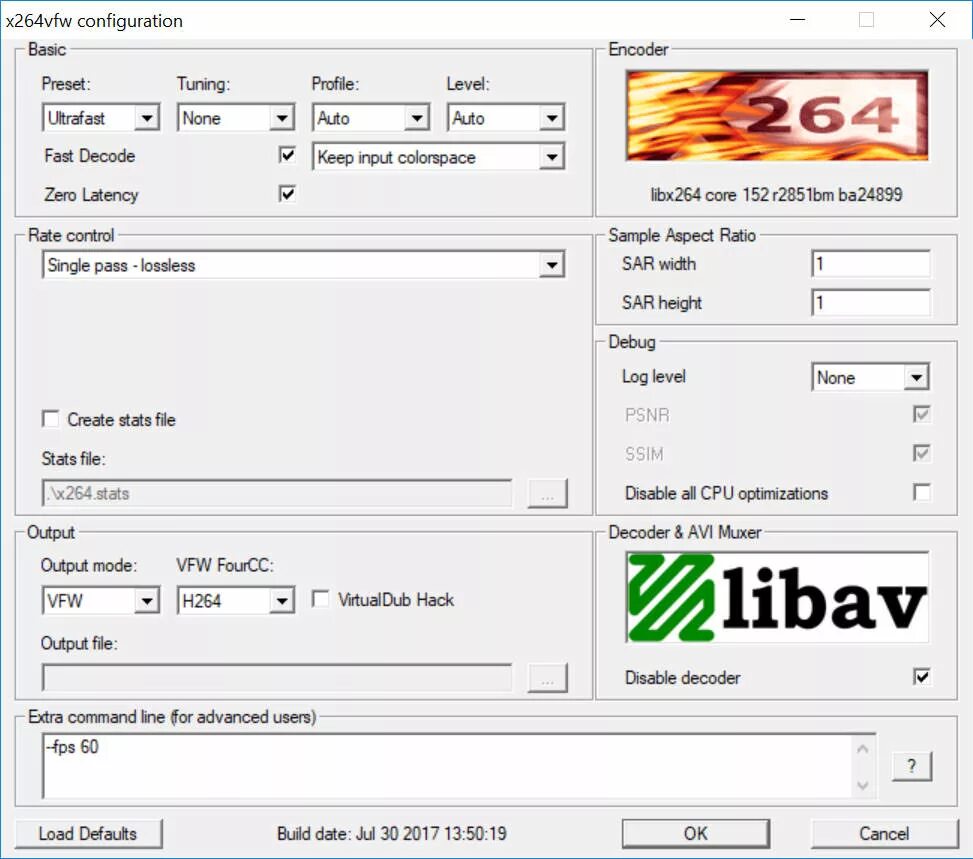The image size is (973, 859).
Task: Close the x264vfw configuration window
Action: click(x=937, y=20)
